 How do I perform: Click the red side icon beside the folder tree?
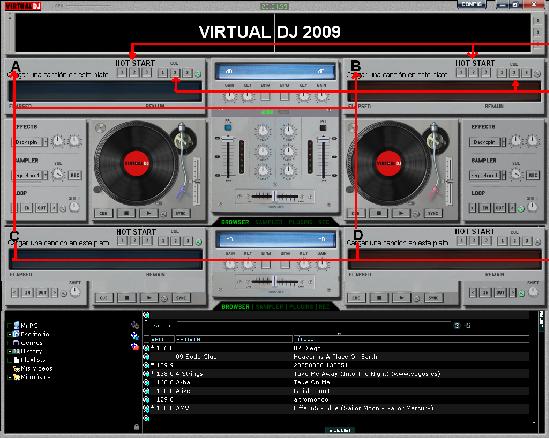pyautogui.click(x=134, y=347)
